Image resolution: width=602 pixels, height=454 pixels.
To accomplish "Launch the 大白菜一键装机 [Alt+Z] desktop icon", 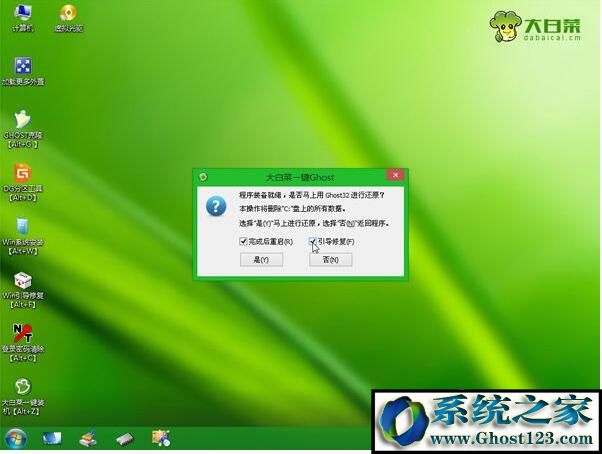I will tap(23, 397).
